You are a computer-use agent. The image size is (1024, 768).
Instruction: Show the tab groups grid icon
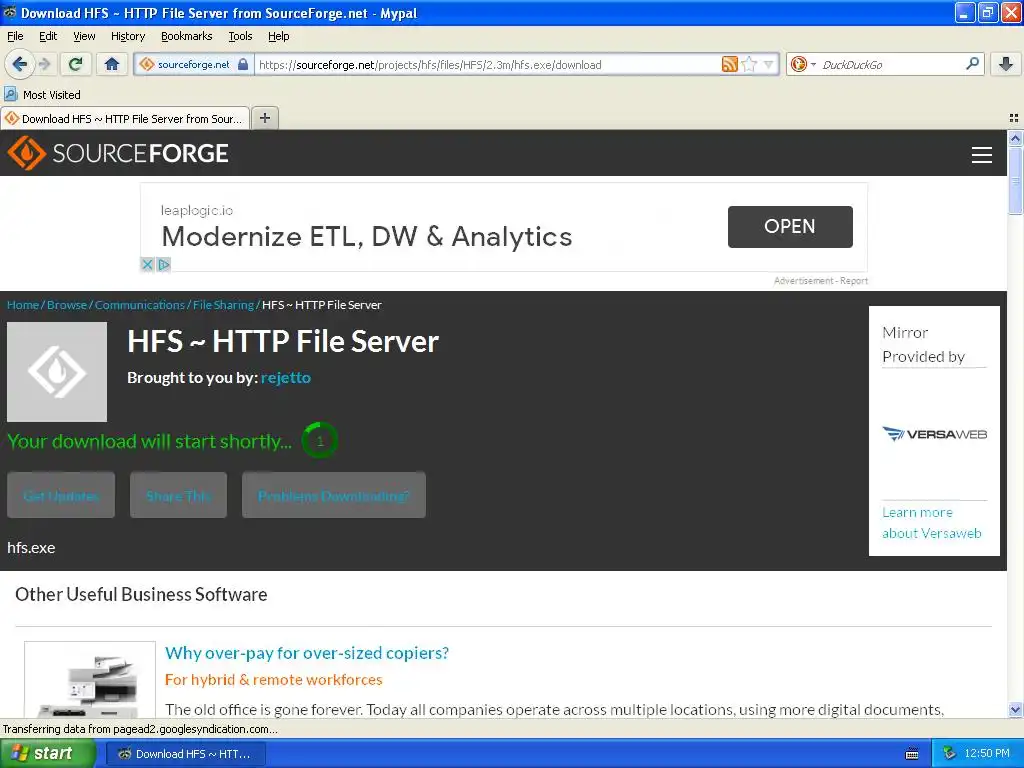tap(1014, 118)
